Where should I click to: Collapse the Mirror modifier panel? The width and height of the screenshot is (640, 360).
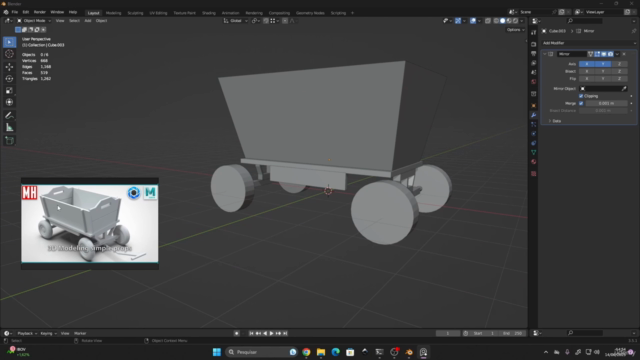pos(544,54)
